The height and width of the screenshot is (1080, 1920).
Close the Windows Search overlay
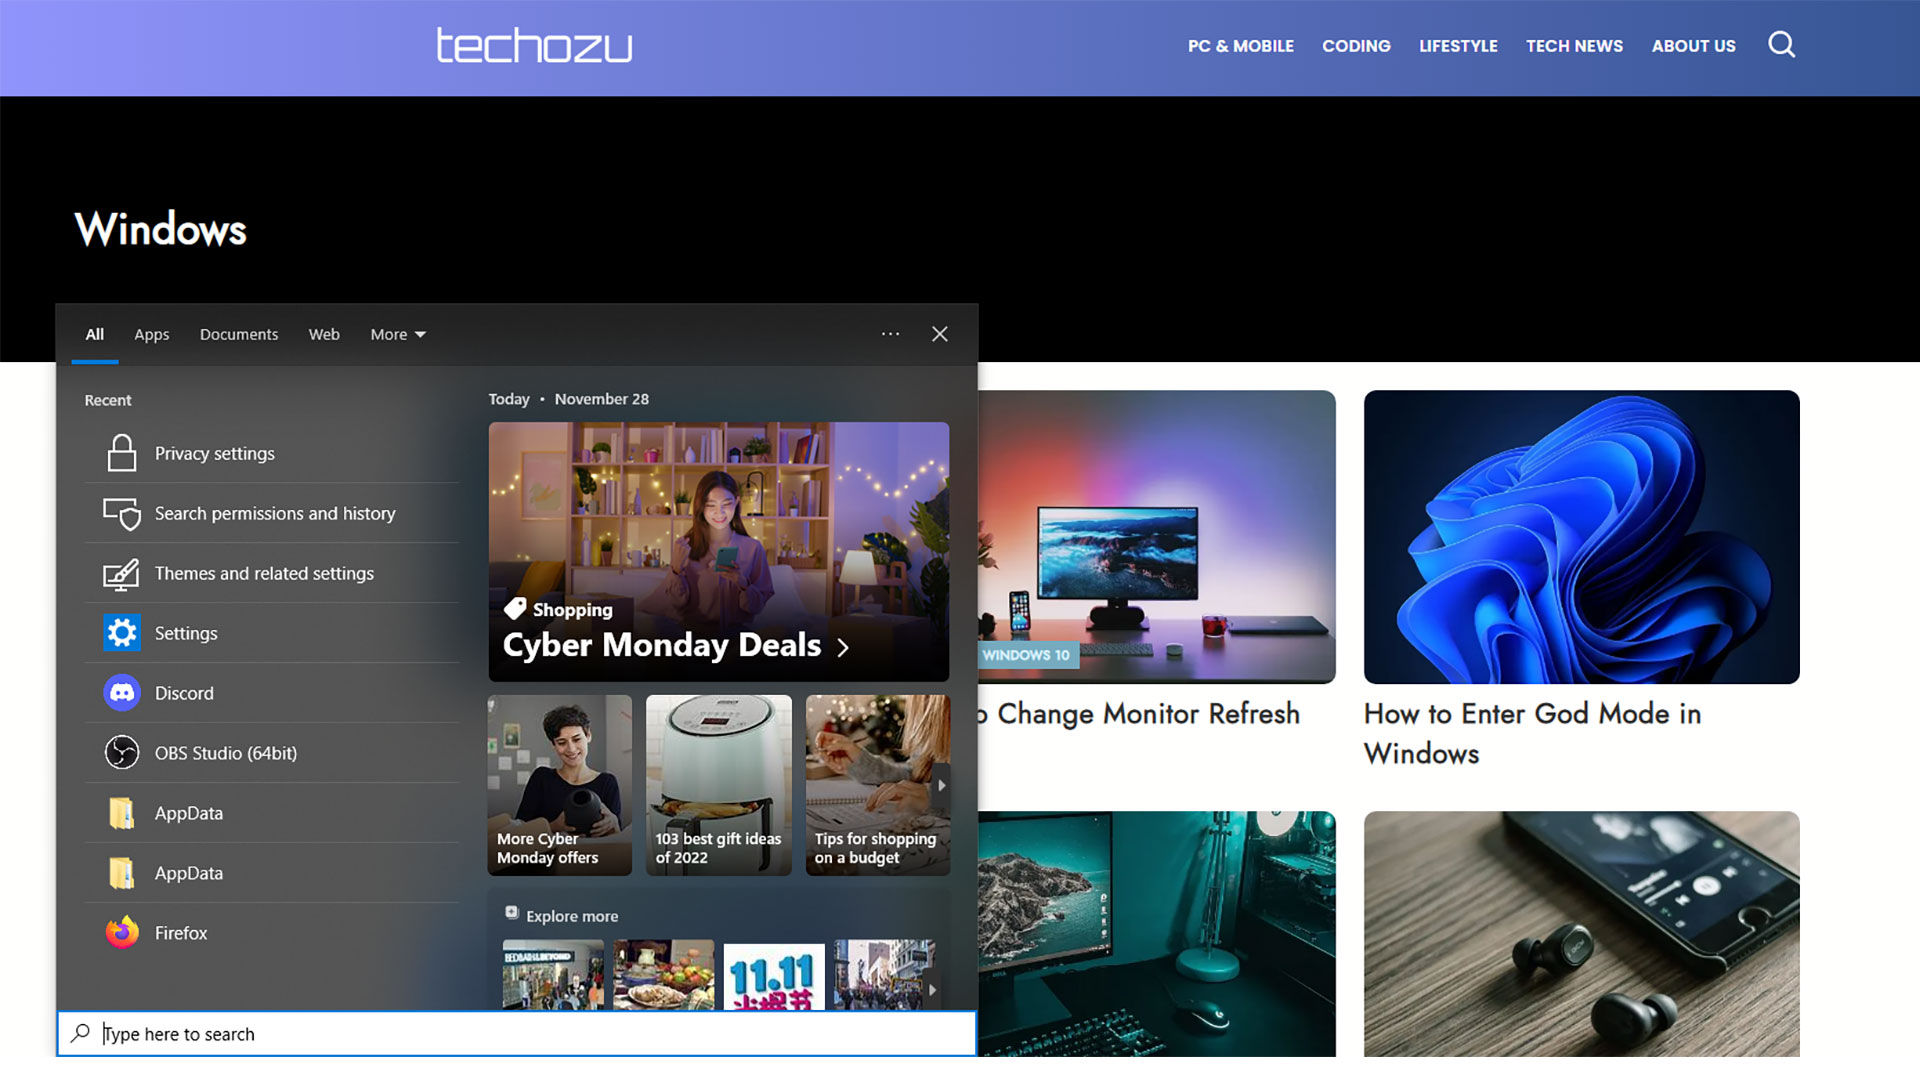(940, 332)
